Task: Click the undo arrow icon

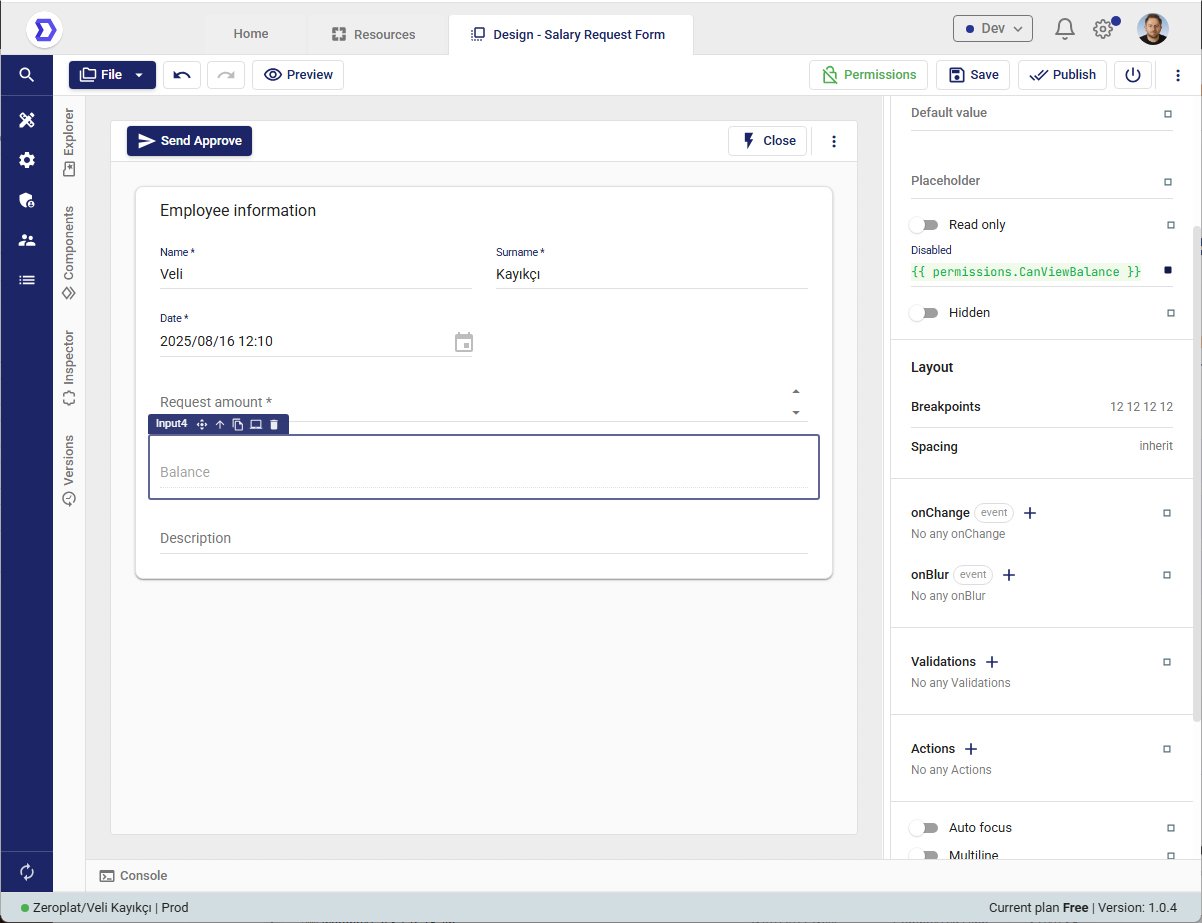Action: (x=182, y=75)
